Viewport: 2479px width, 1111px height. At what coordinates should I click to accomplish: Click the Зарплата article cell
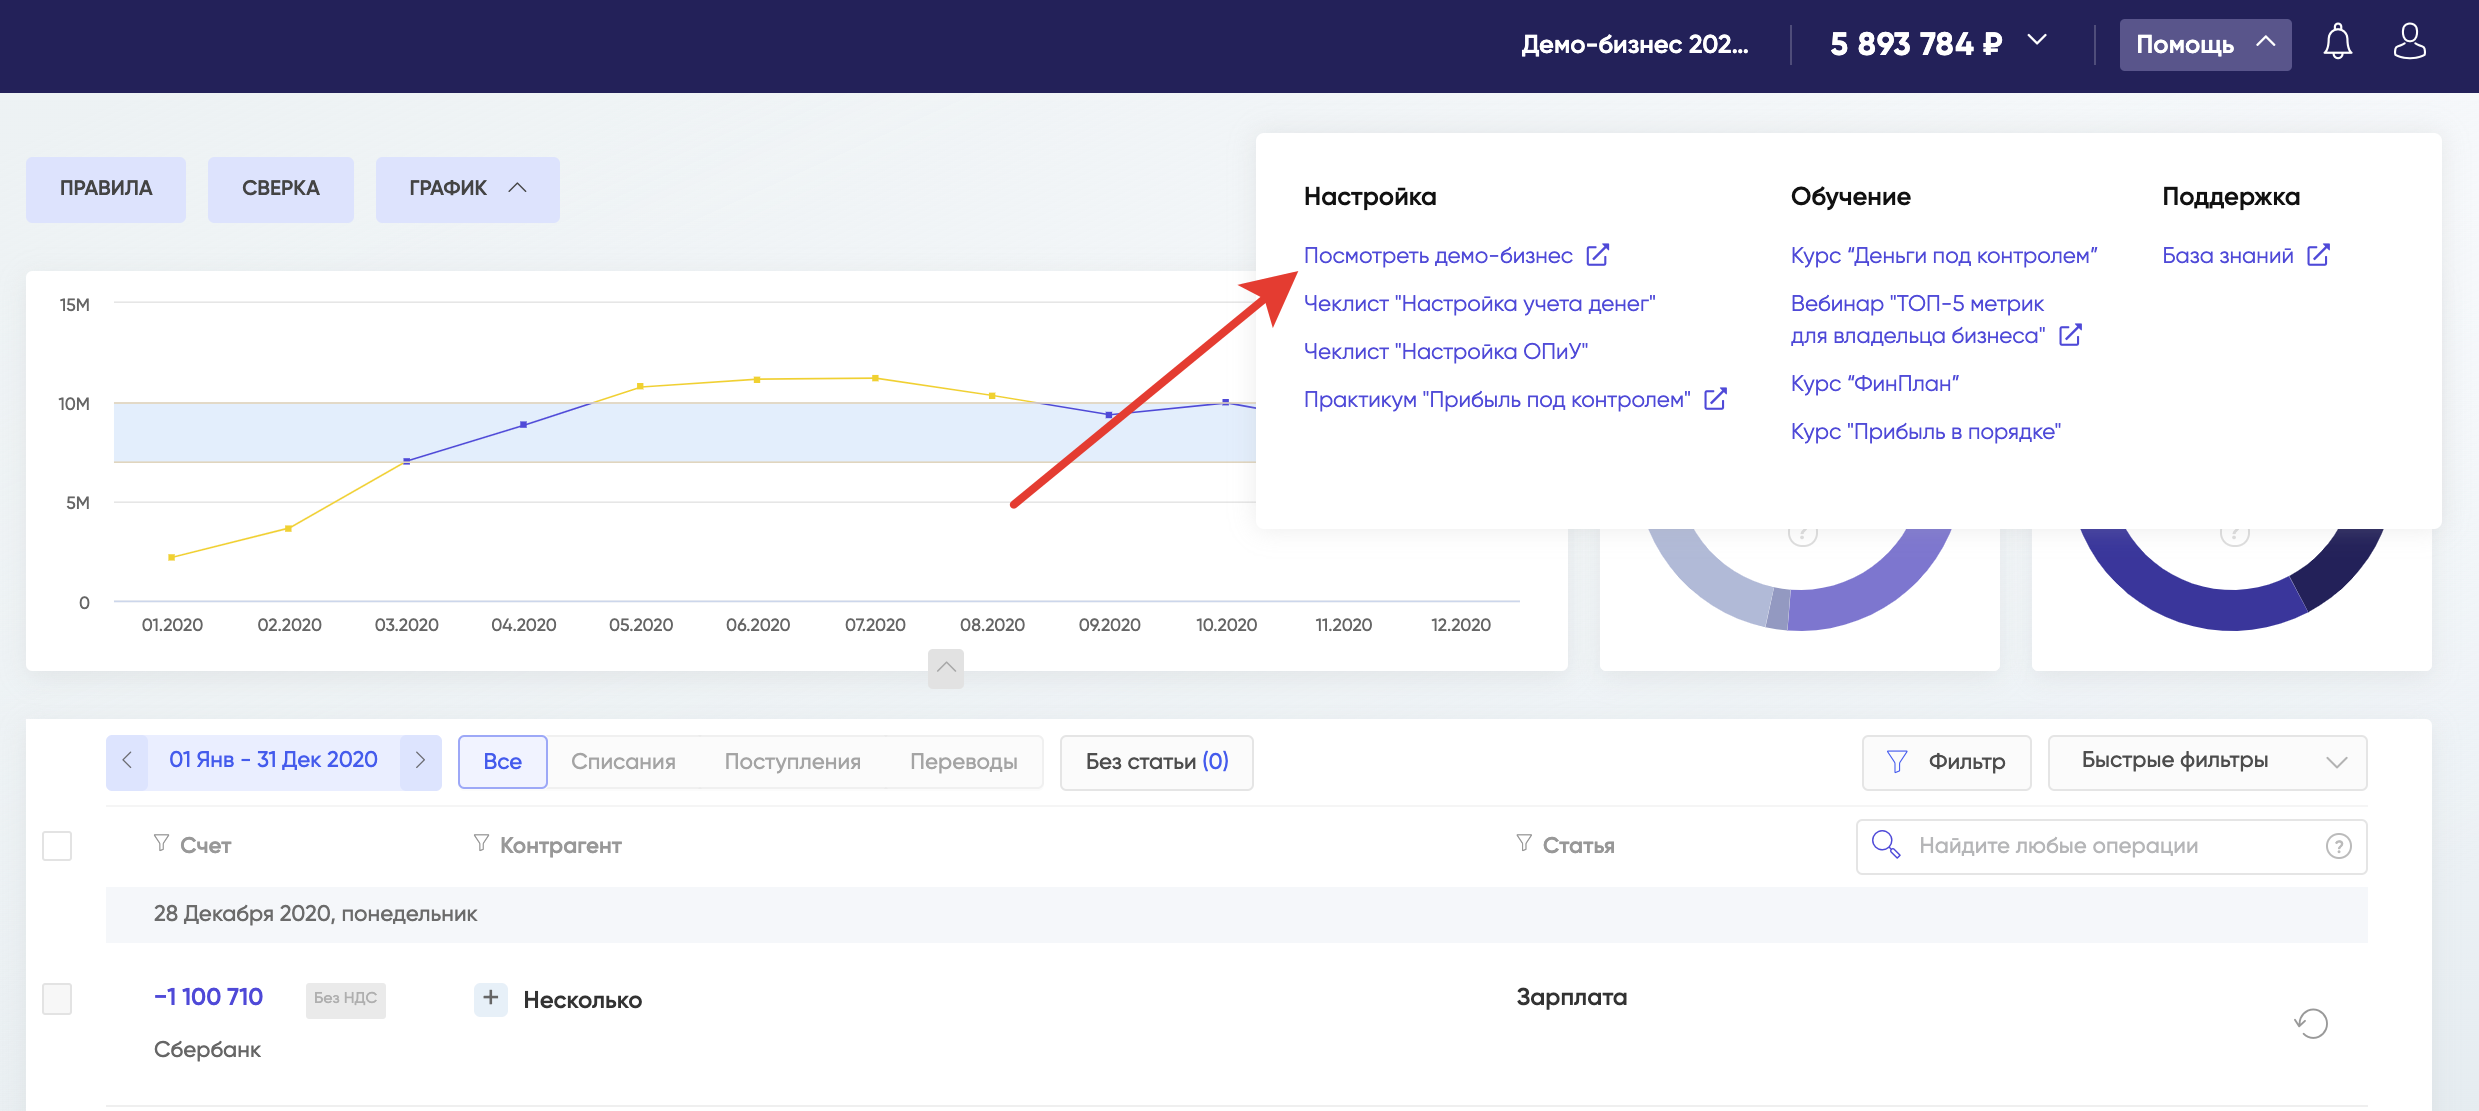pos(1571,997)
